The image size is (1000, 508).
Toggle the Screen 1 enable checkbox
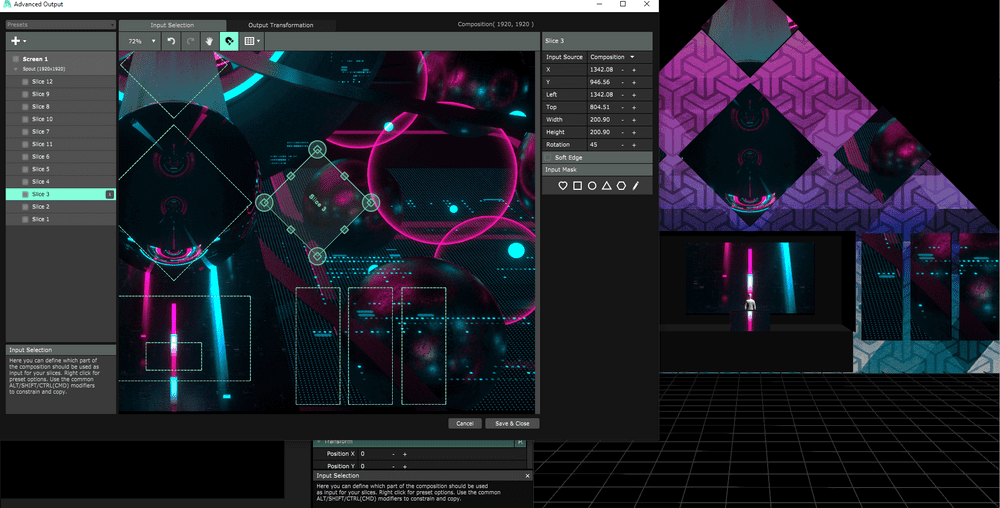16,59
